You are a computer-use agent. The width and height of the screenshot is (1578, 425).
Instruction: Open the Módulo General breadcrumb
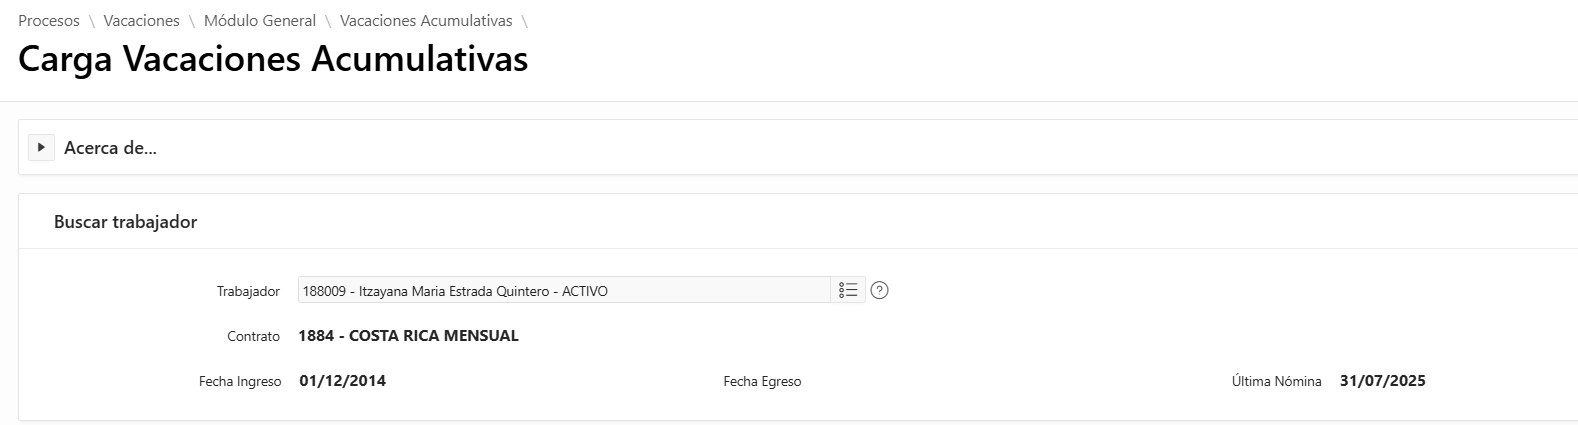click(x=260, y=21)
